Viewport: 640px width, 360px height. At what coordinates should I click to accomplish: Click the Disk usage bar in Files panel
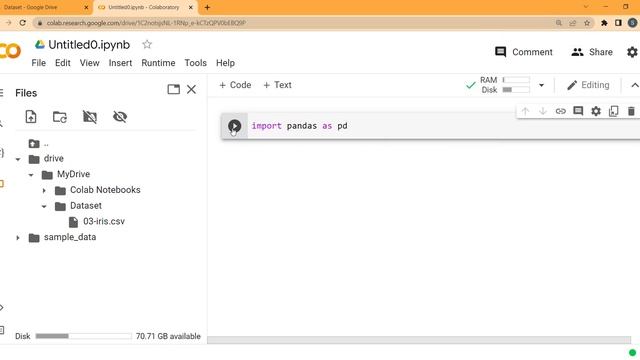click(x=83, y=336)
